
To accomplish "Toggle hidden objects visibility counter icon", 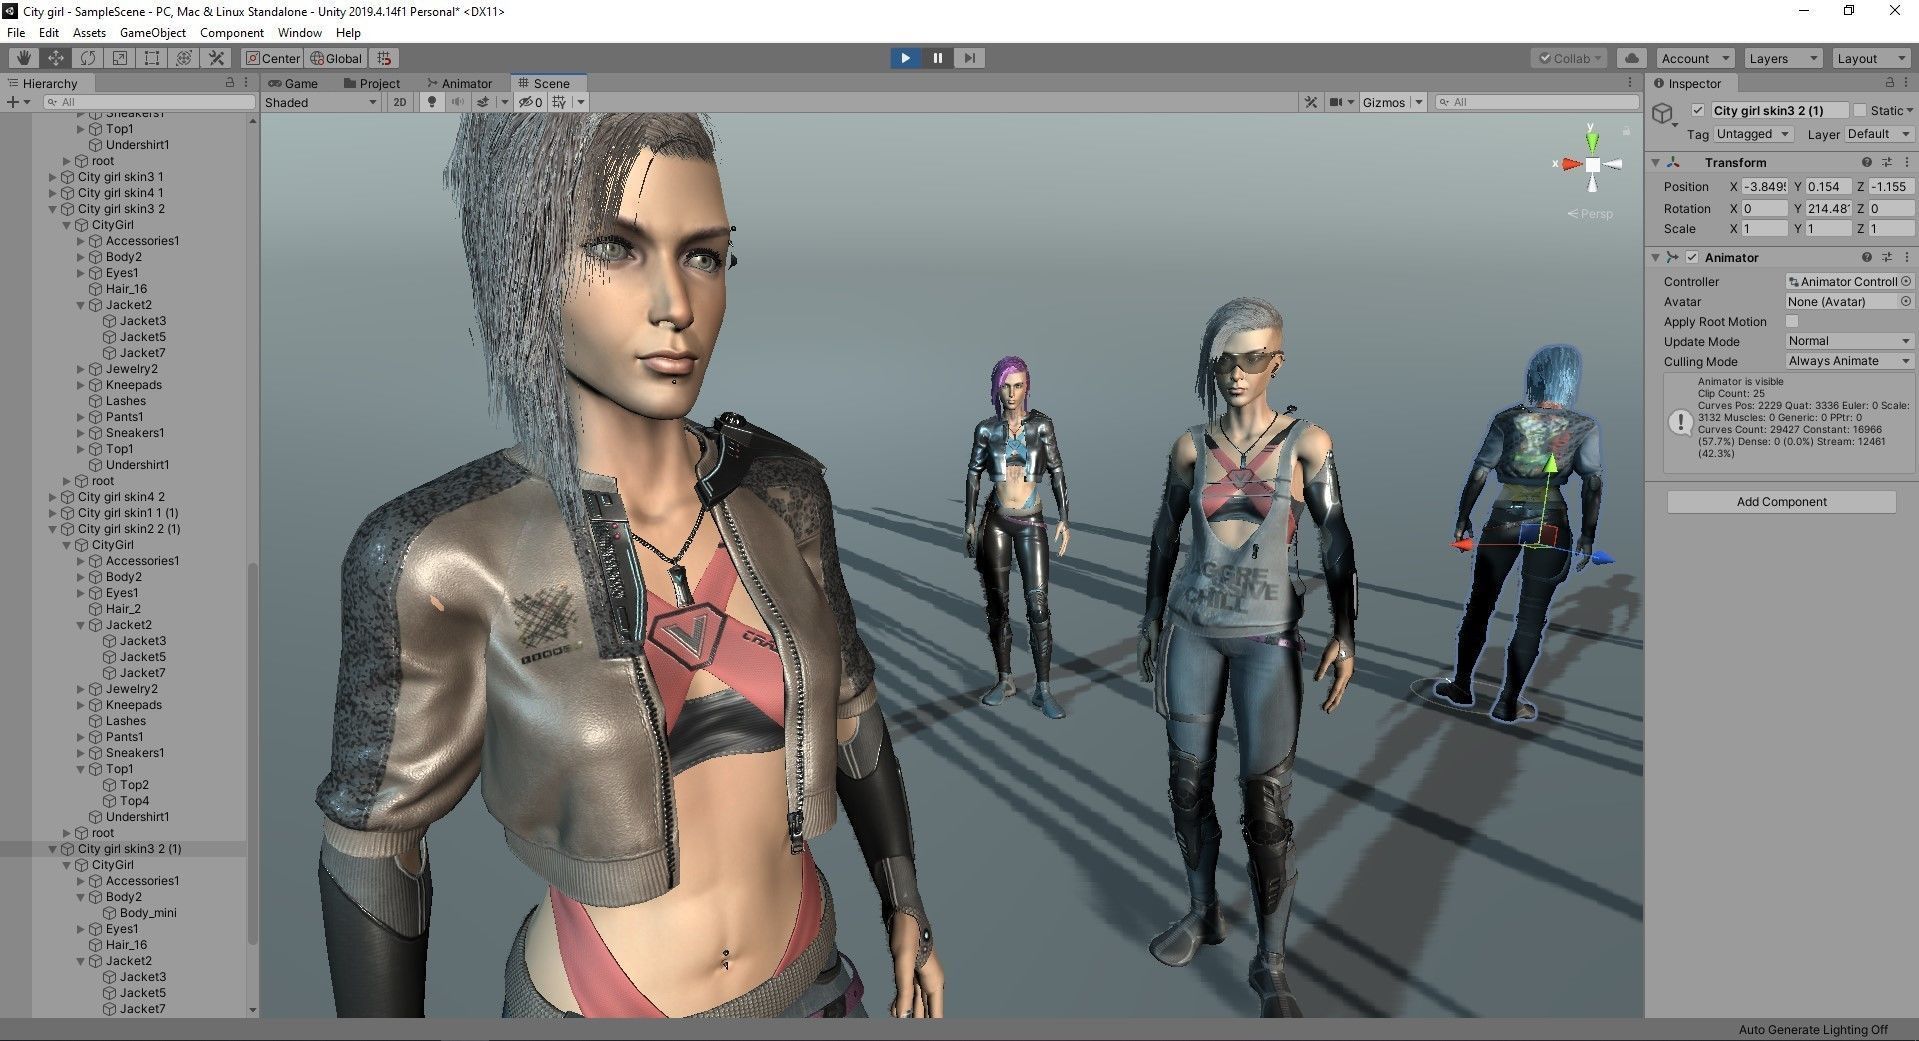I will [x=530, y=102].
